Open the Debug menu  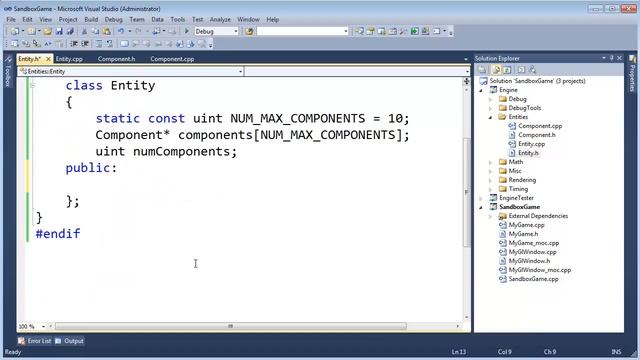click(113, 19)
